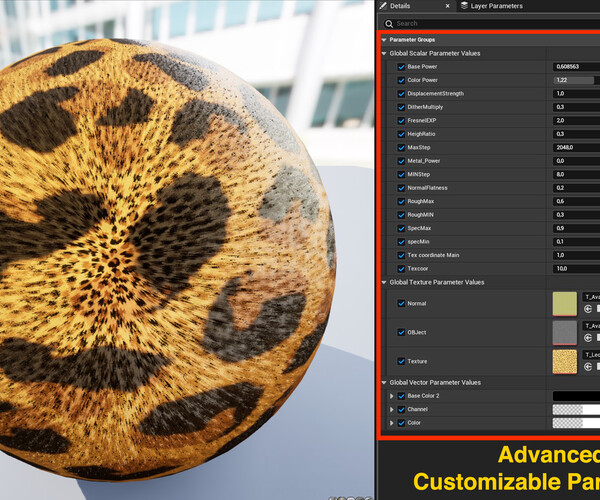Image resolution: width=600 pixels, height=500 pixels.
Task: Adjust the Color Power 1,22 slider
Action: coord(576,80)
